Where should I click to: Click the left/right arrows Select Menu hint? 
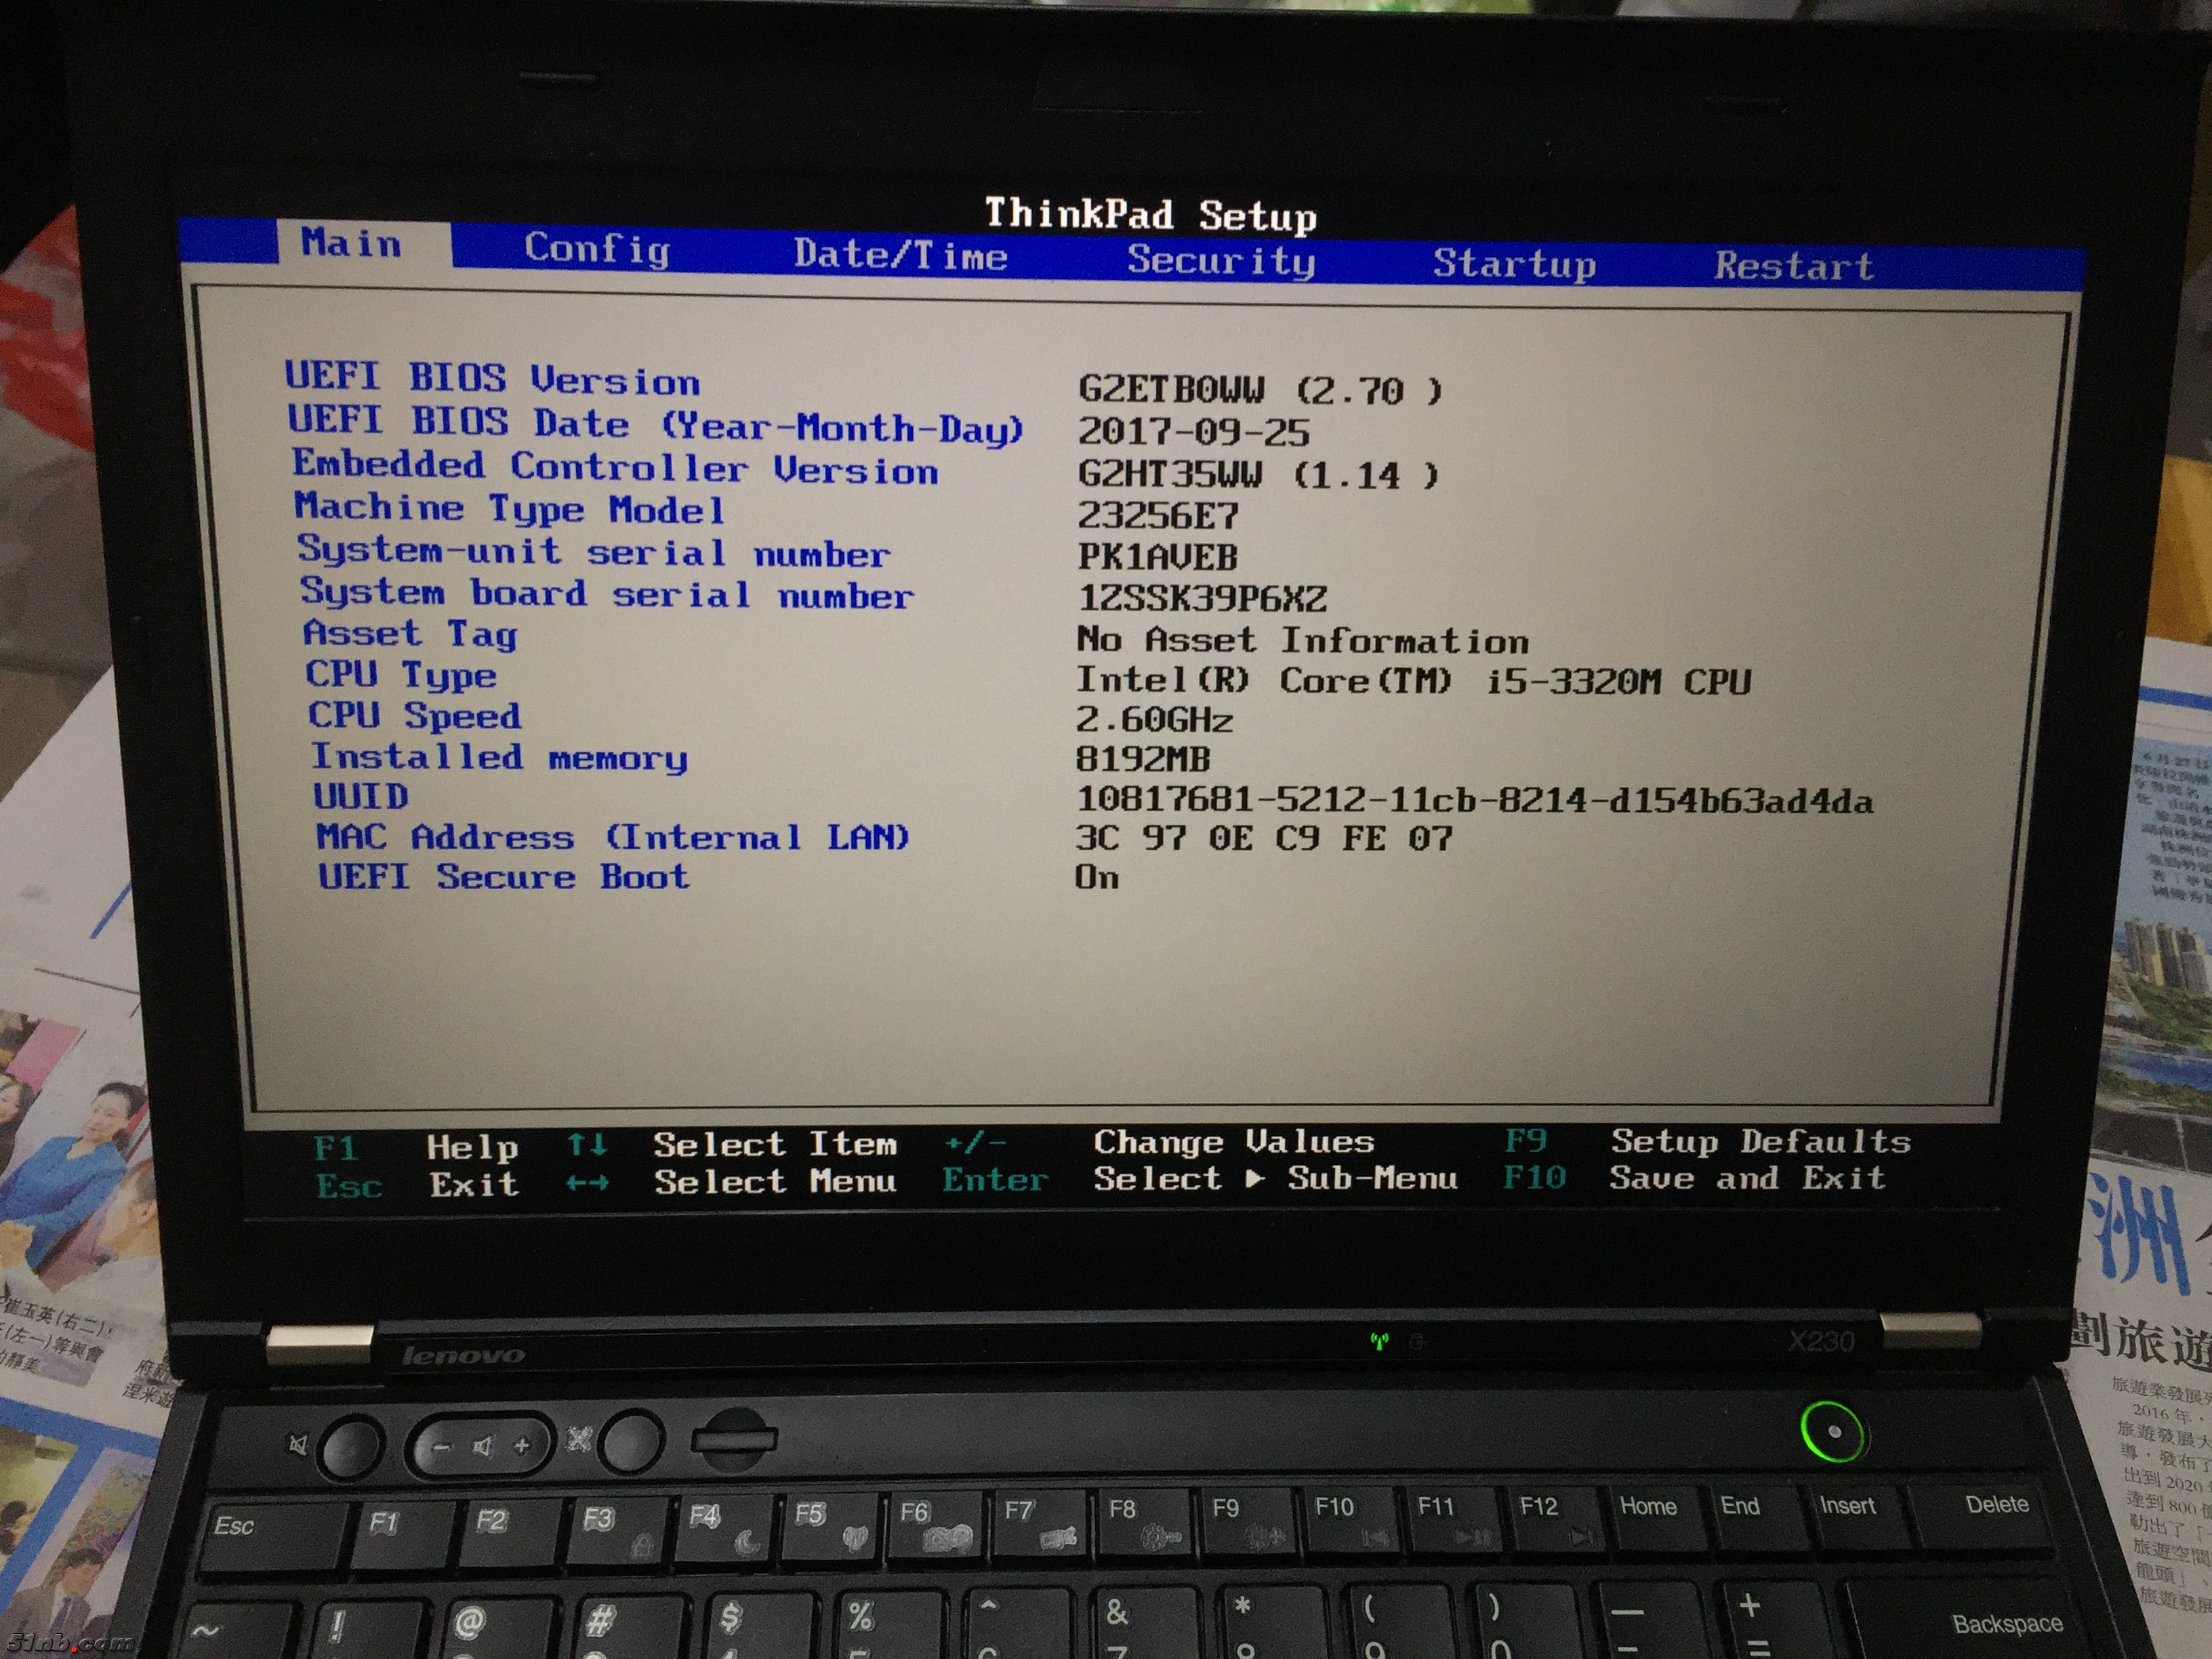[x=731, y=1182]
